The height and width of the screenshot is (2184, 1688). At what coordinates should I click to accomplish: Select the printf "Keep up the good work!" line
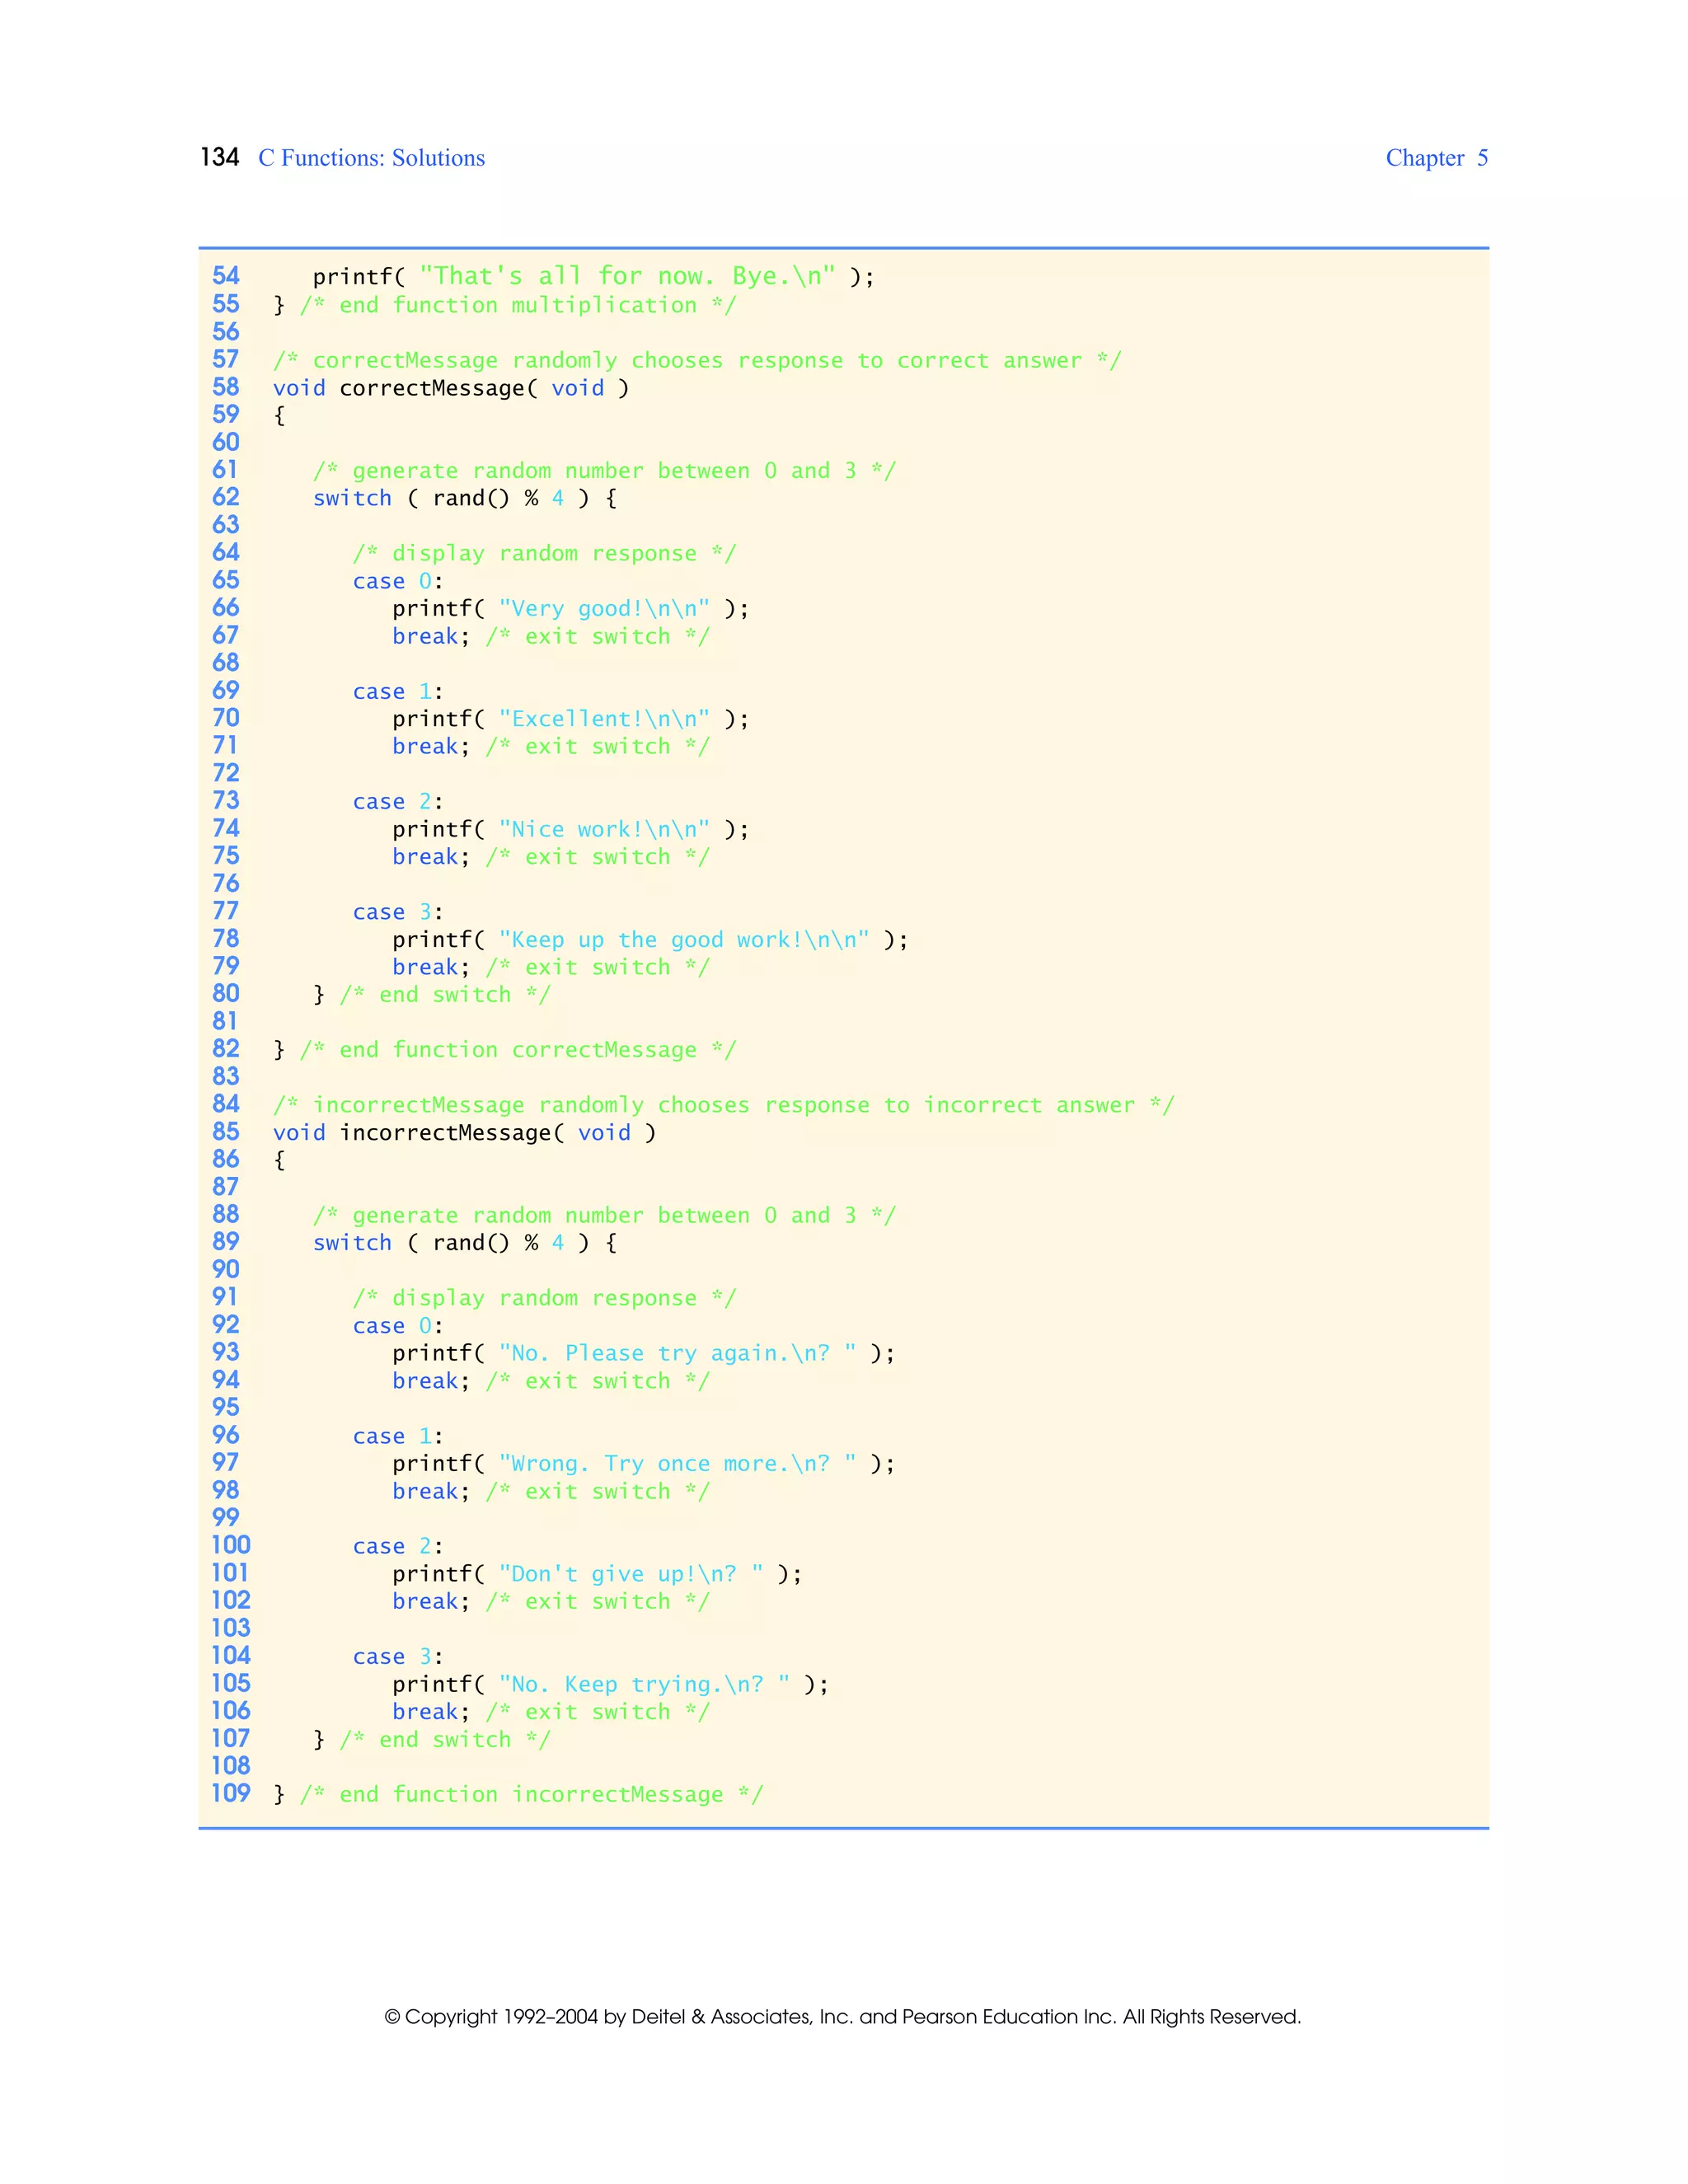click(650, 939)
